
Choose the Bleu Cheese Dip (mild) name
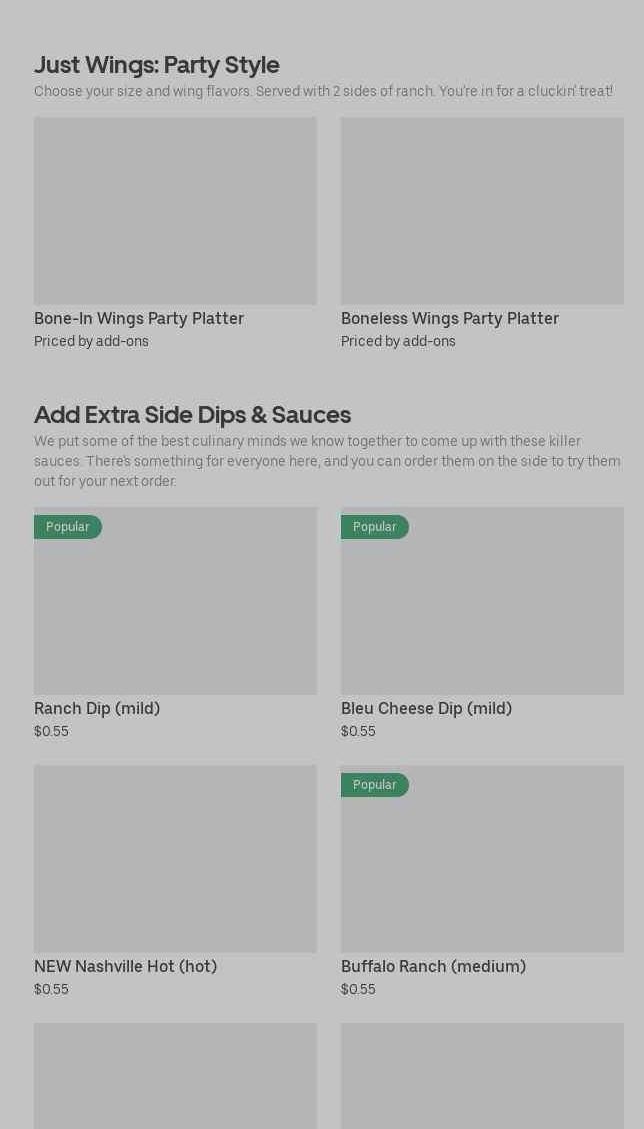[x=426, y=708]
